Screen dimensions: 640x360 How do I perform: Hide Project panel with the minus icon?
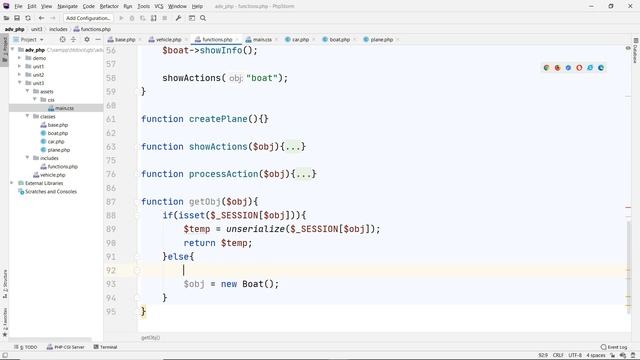coord(98,39)
